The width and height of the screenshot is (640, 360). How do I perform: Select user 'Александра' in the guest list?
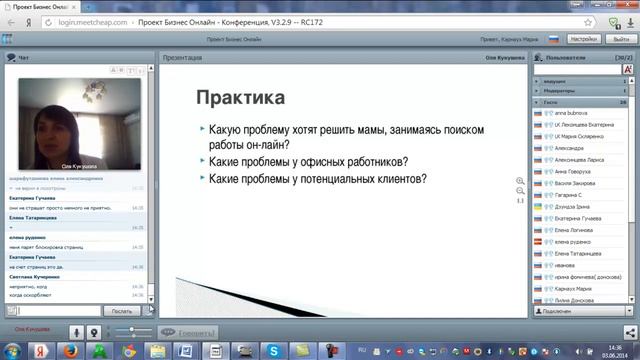[580, 148]
